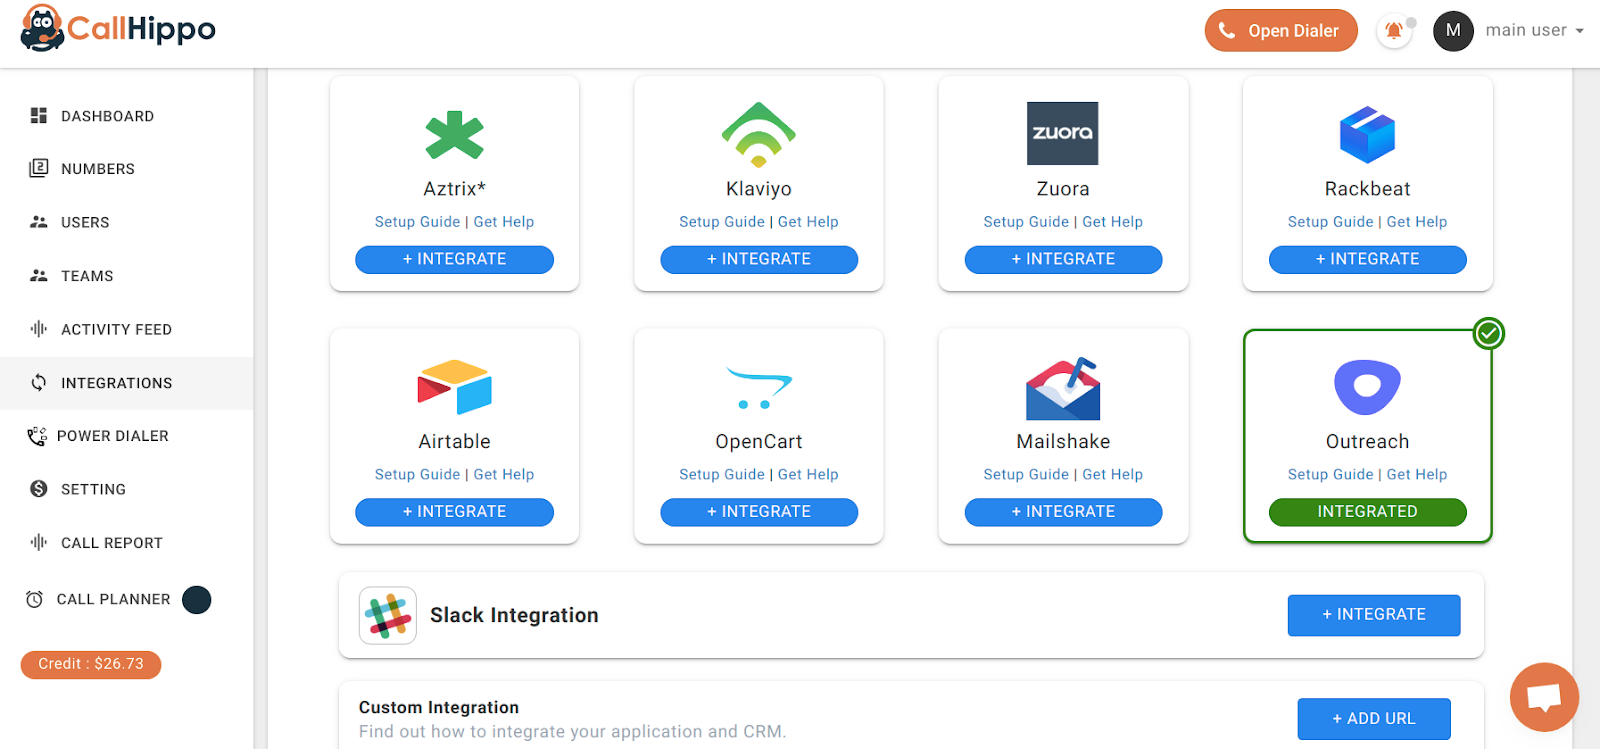
Task: Click the Outreach purple logo
Action: pos(1367,387)
